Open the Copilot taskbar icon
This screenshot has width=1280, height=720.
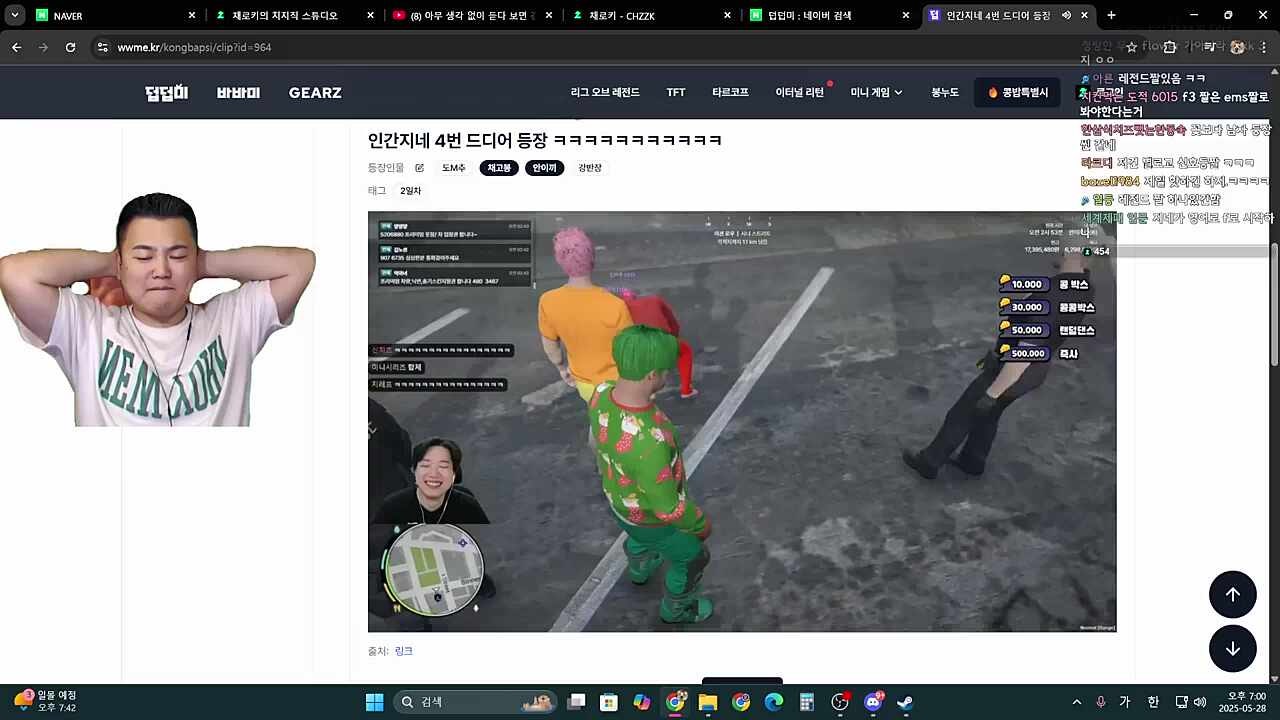(642, 702)
